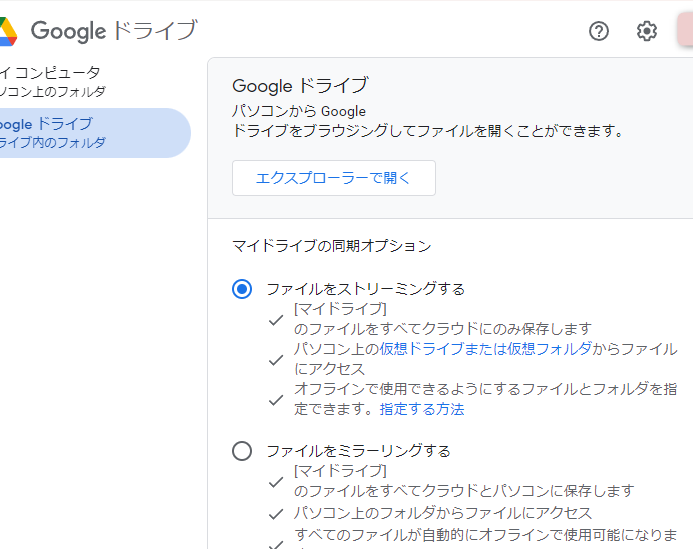This screenshot has height=549, width=693.
Task: Click the マイドライブの同期オプション heading
Action: pyautogui.click(x=332, y=246)
